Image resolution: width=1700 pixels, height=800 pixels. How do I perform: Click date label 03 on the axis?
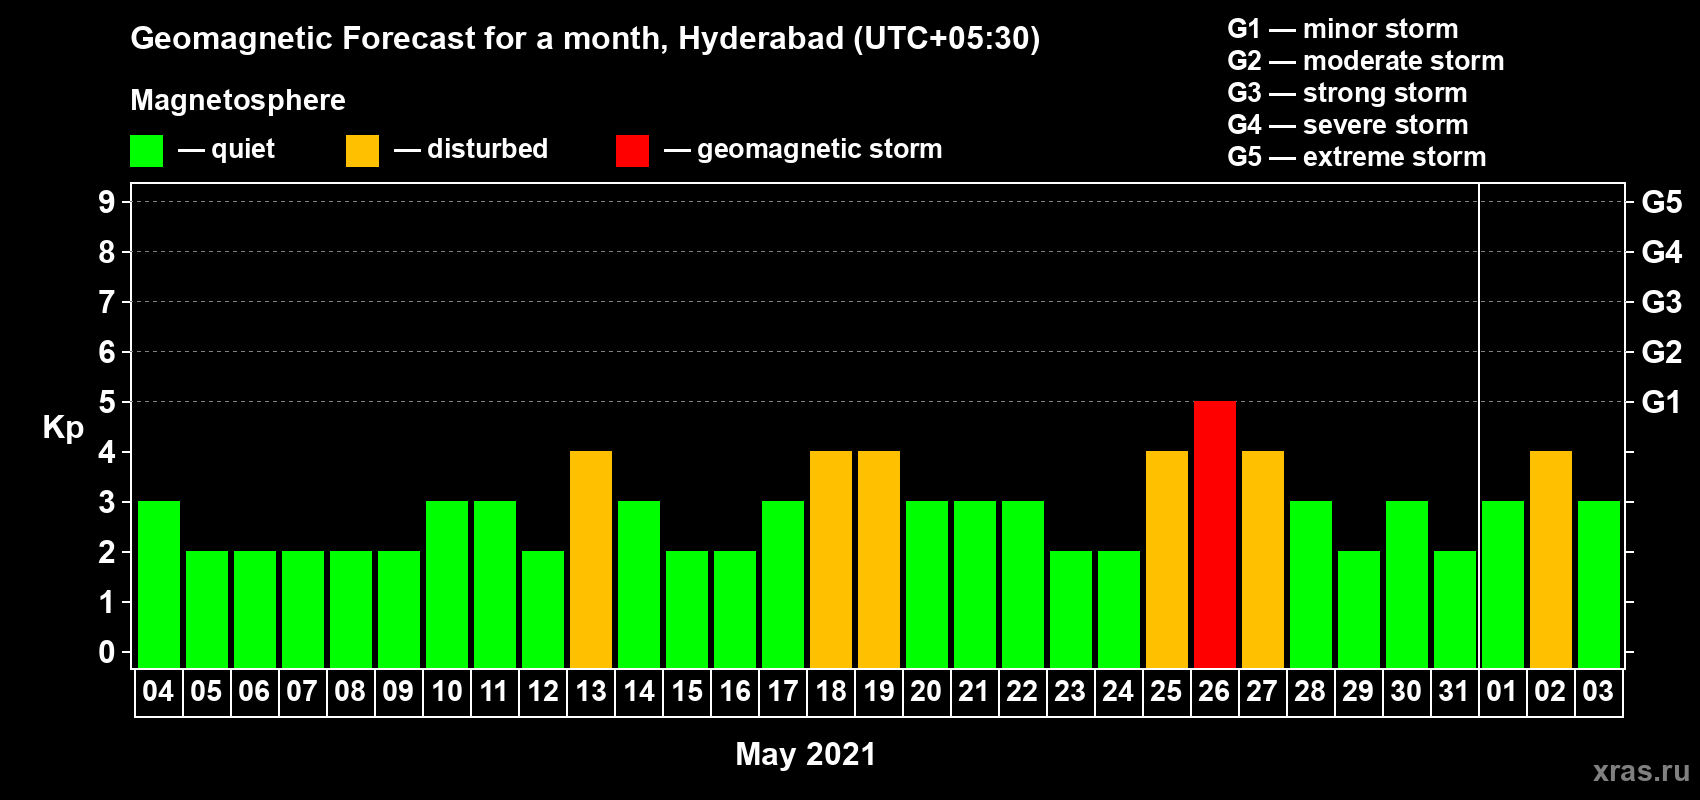[1598, 692]
